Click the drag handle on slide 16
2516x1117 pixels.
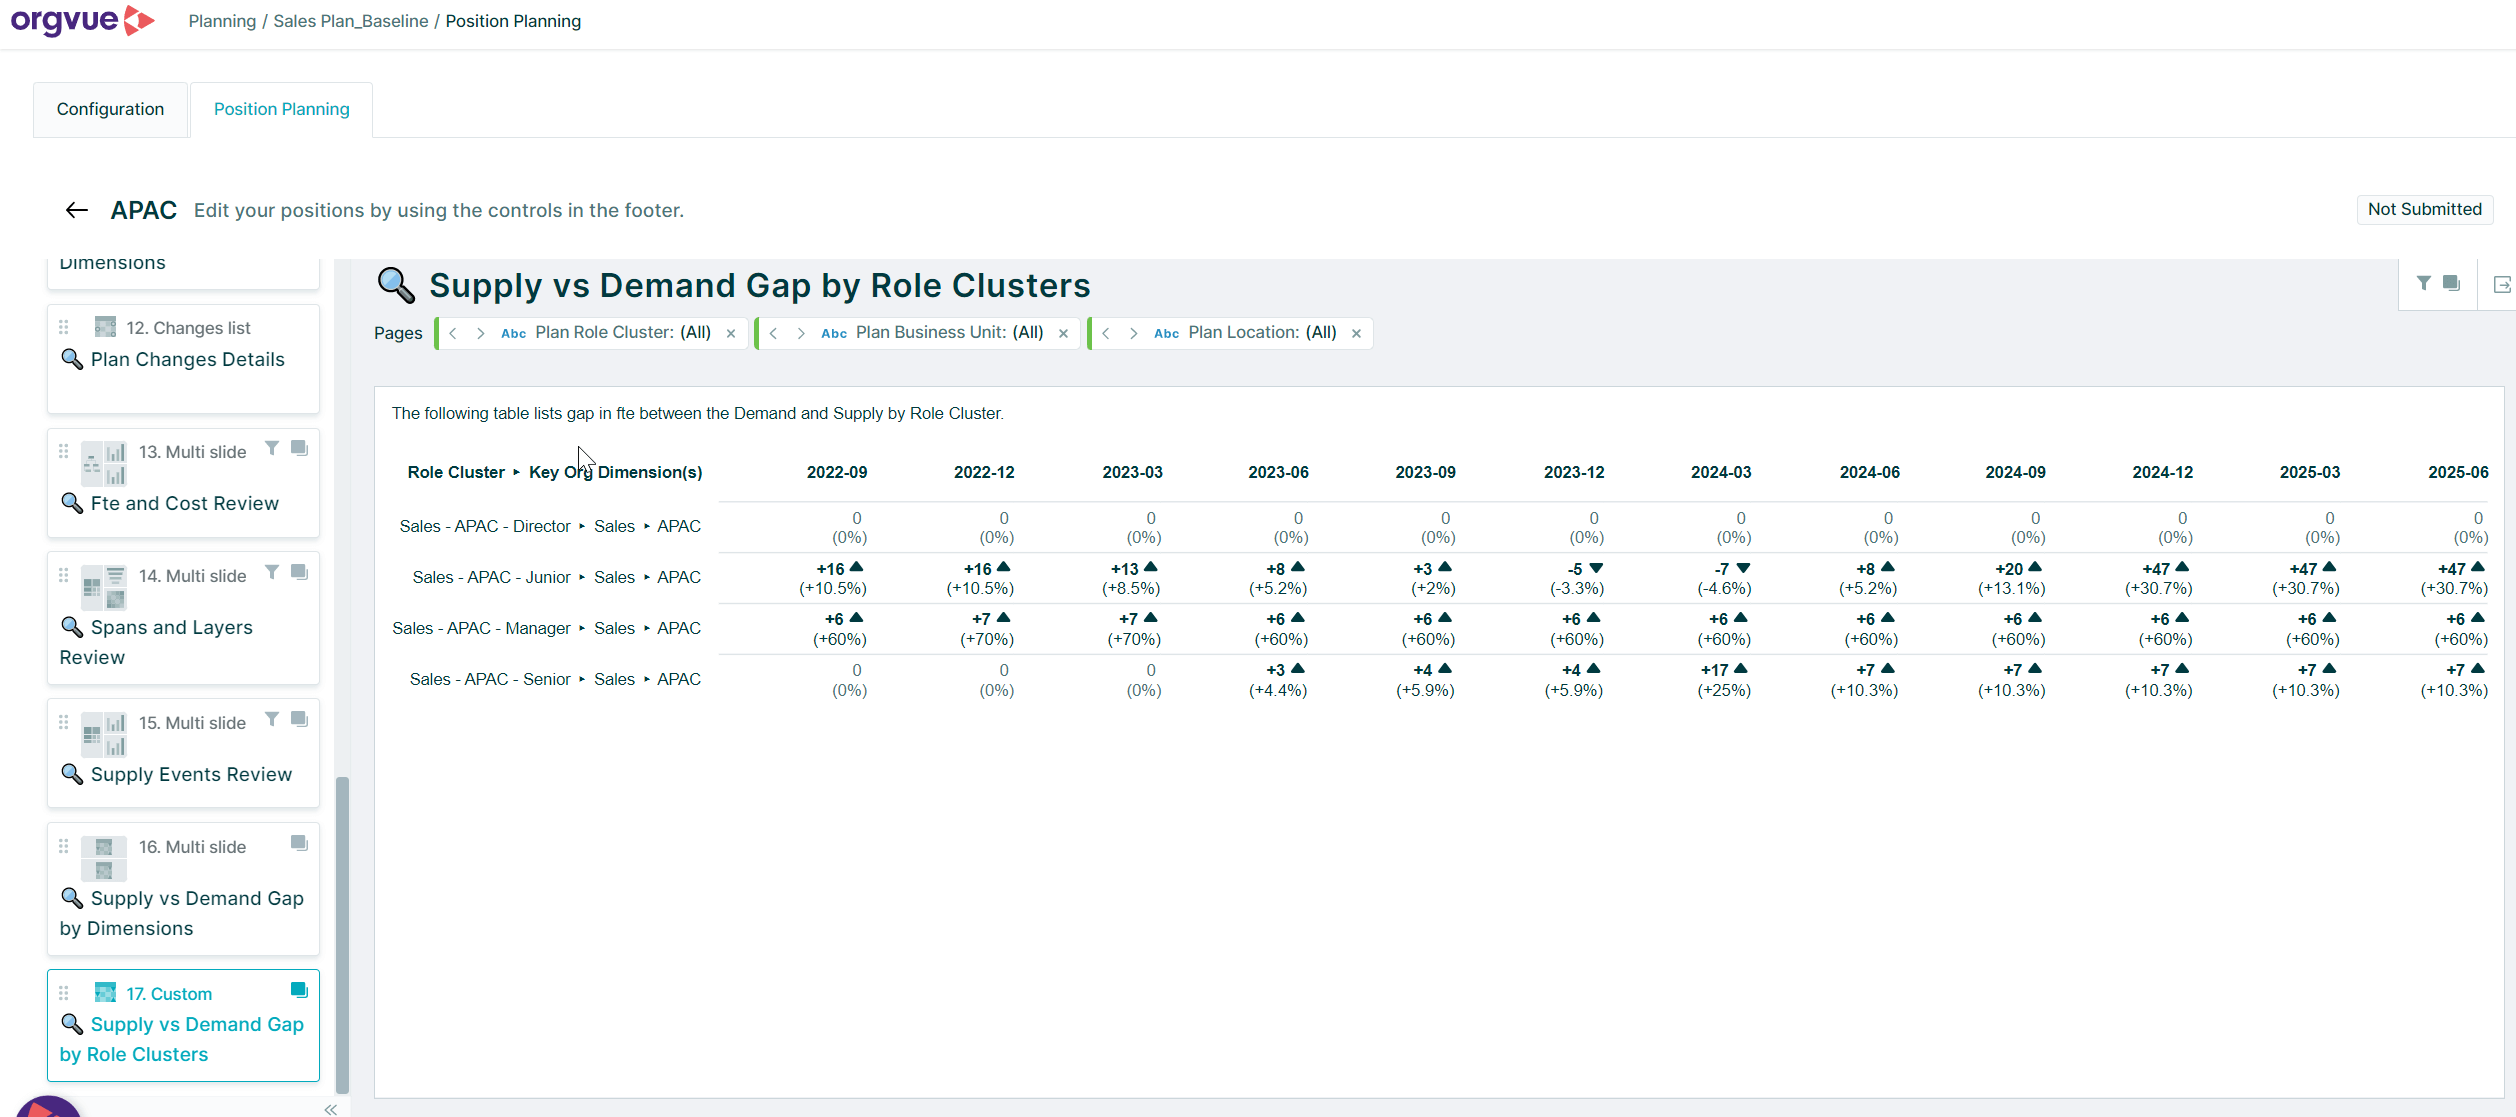(x=64, y=845)
